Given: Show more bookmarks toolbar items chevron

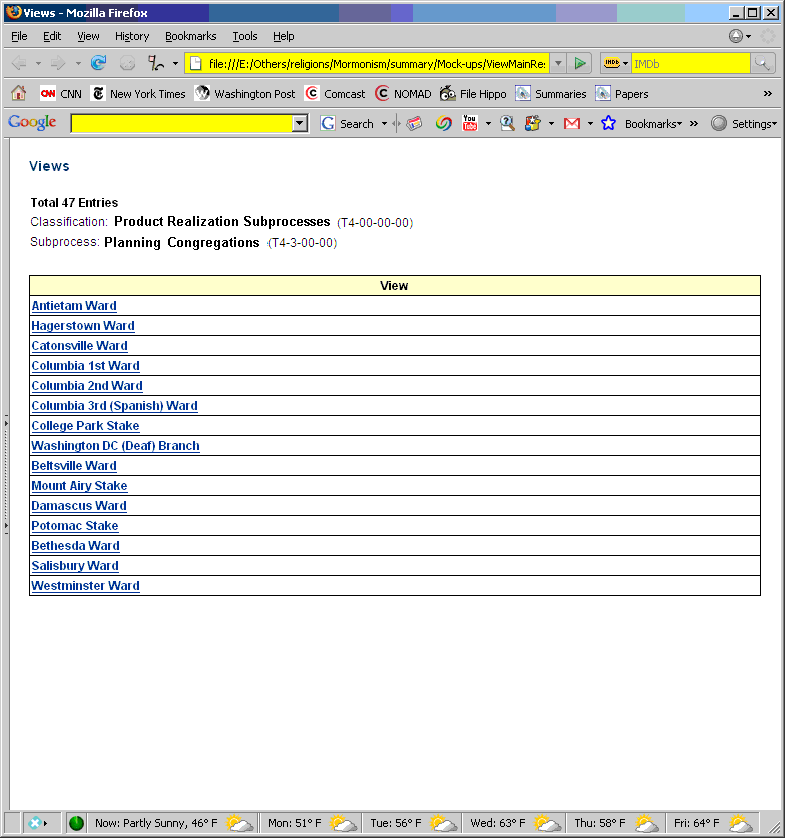Looking at the screenshot, I should tap(767, 94).
